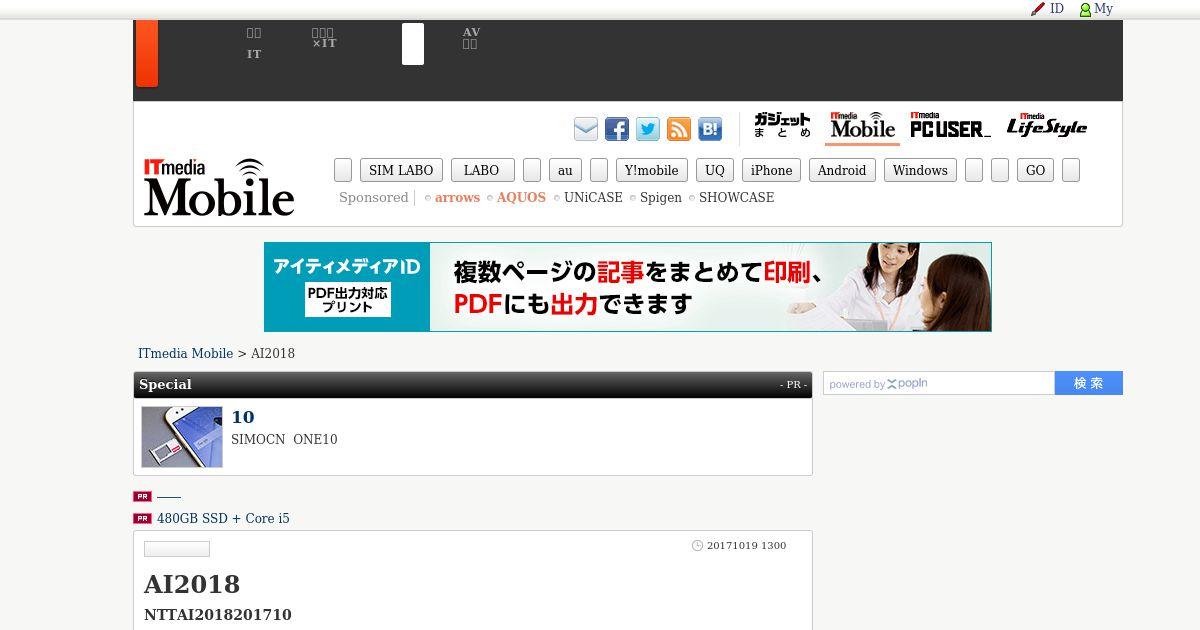This screenshot has height=630, width=1200.
Task: Open the Android category button
Action: [x=842, y=170]
